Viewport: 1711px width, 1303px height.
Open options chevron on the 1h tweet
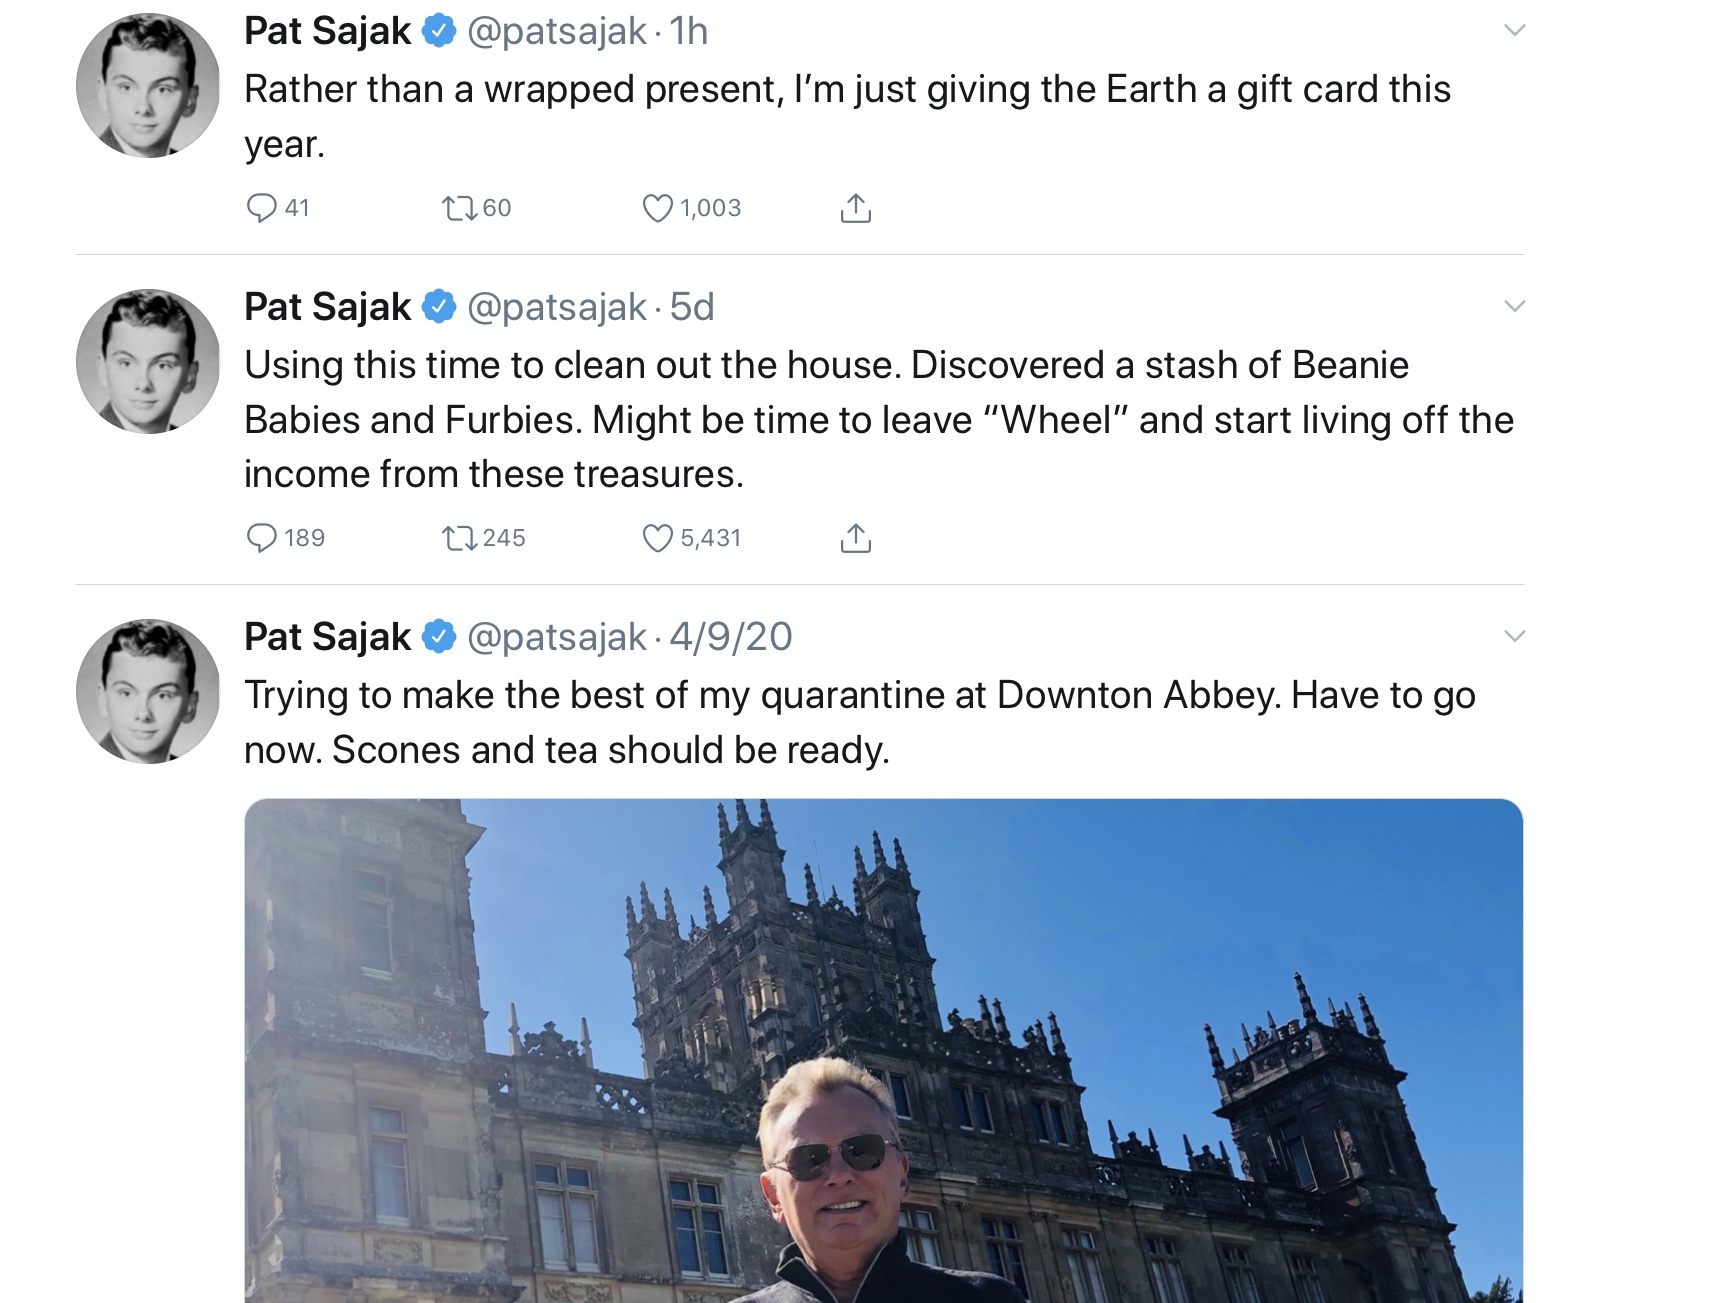[1514, 31]
